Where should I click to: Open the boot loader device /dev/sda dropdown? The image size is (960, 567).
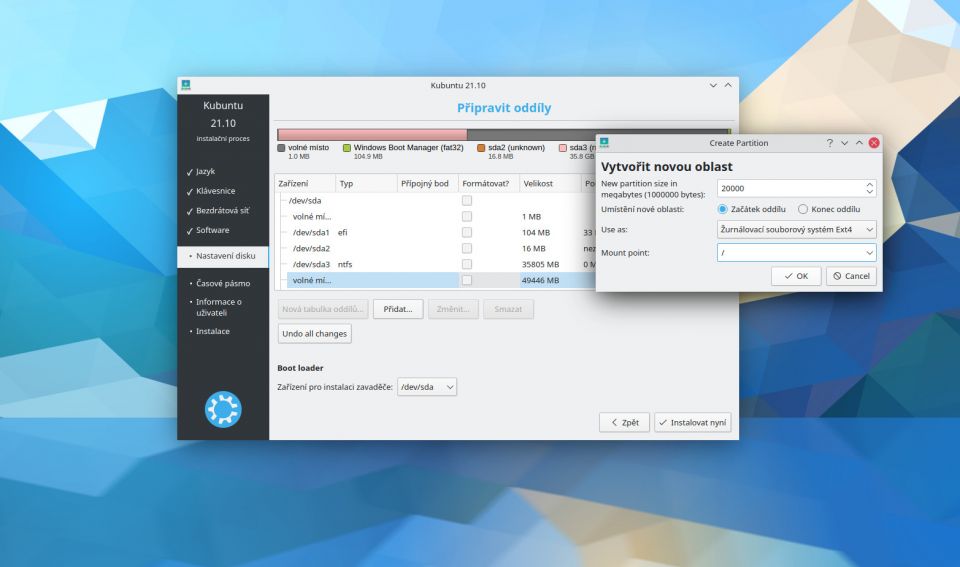point(427,387)
